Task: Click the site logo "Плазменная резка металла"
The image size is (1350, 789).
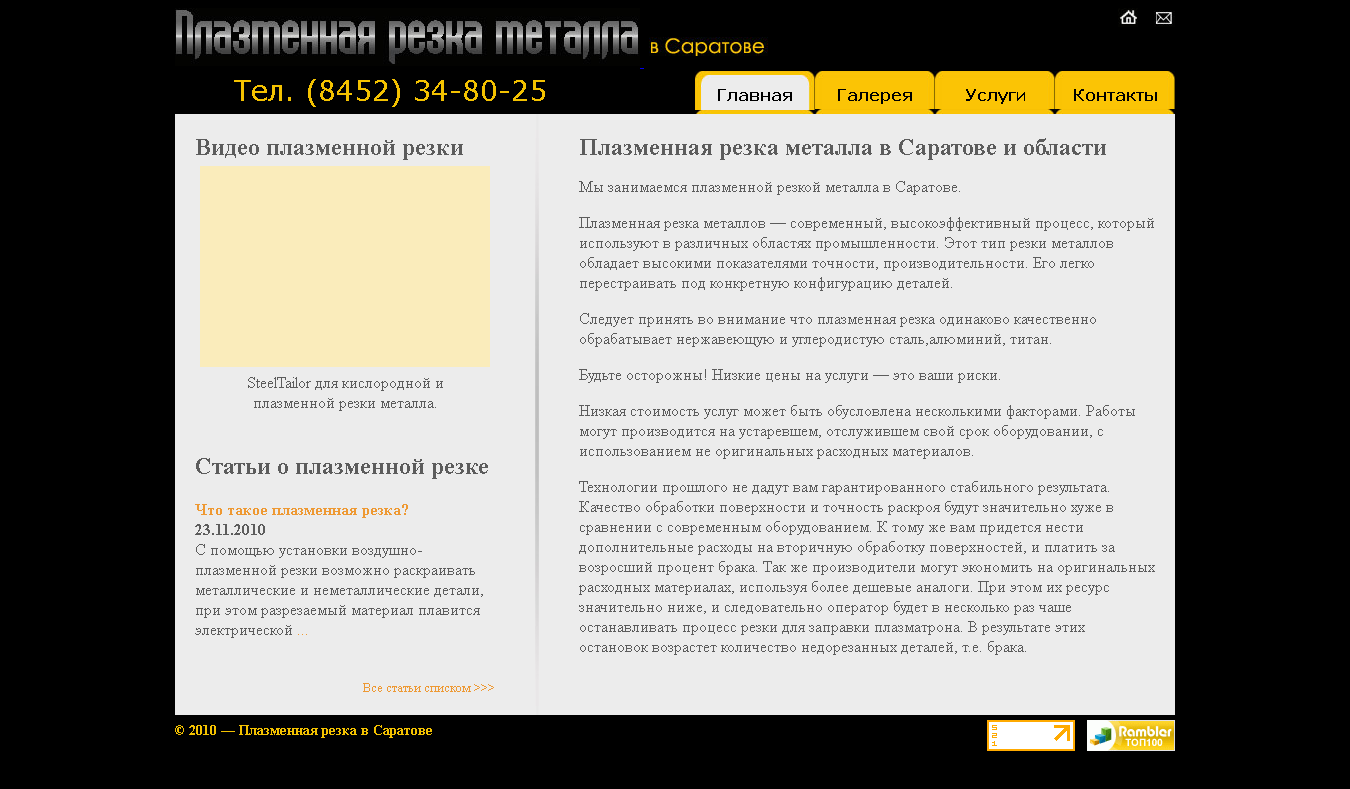Action: [405, 35]
